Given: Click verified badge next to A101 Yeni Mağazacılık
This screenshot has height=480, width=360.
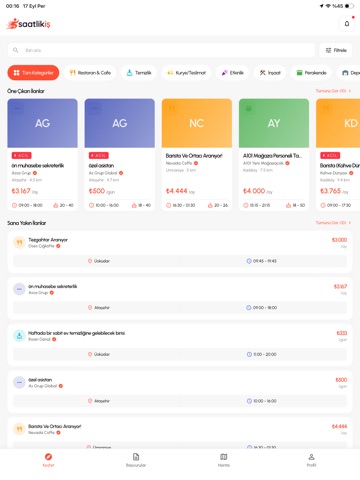Looking at the screenshot, I should click(x=287, y=163).
